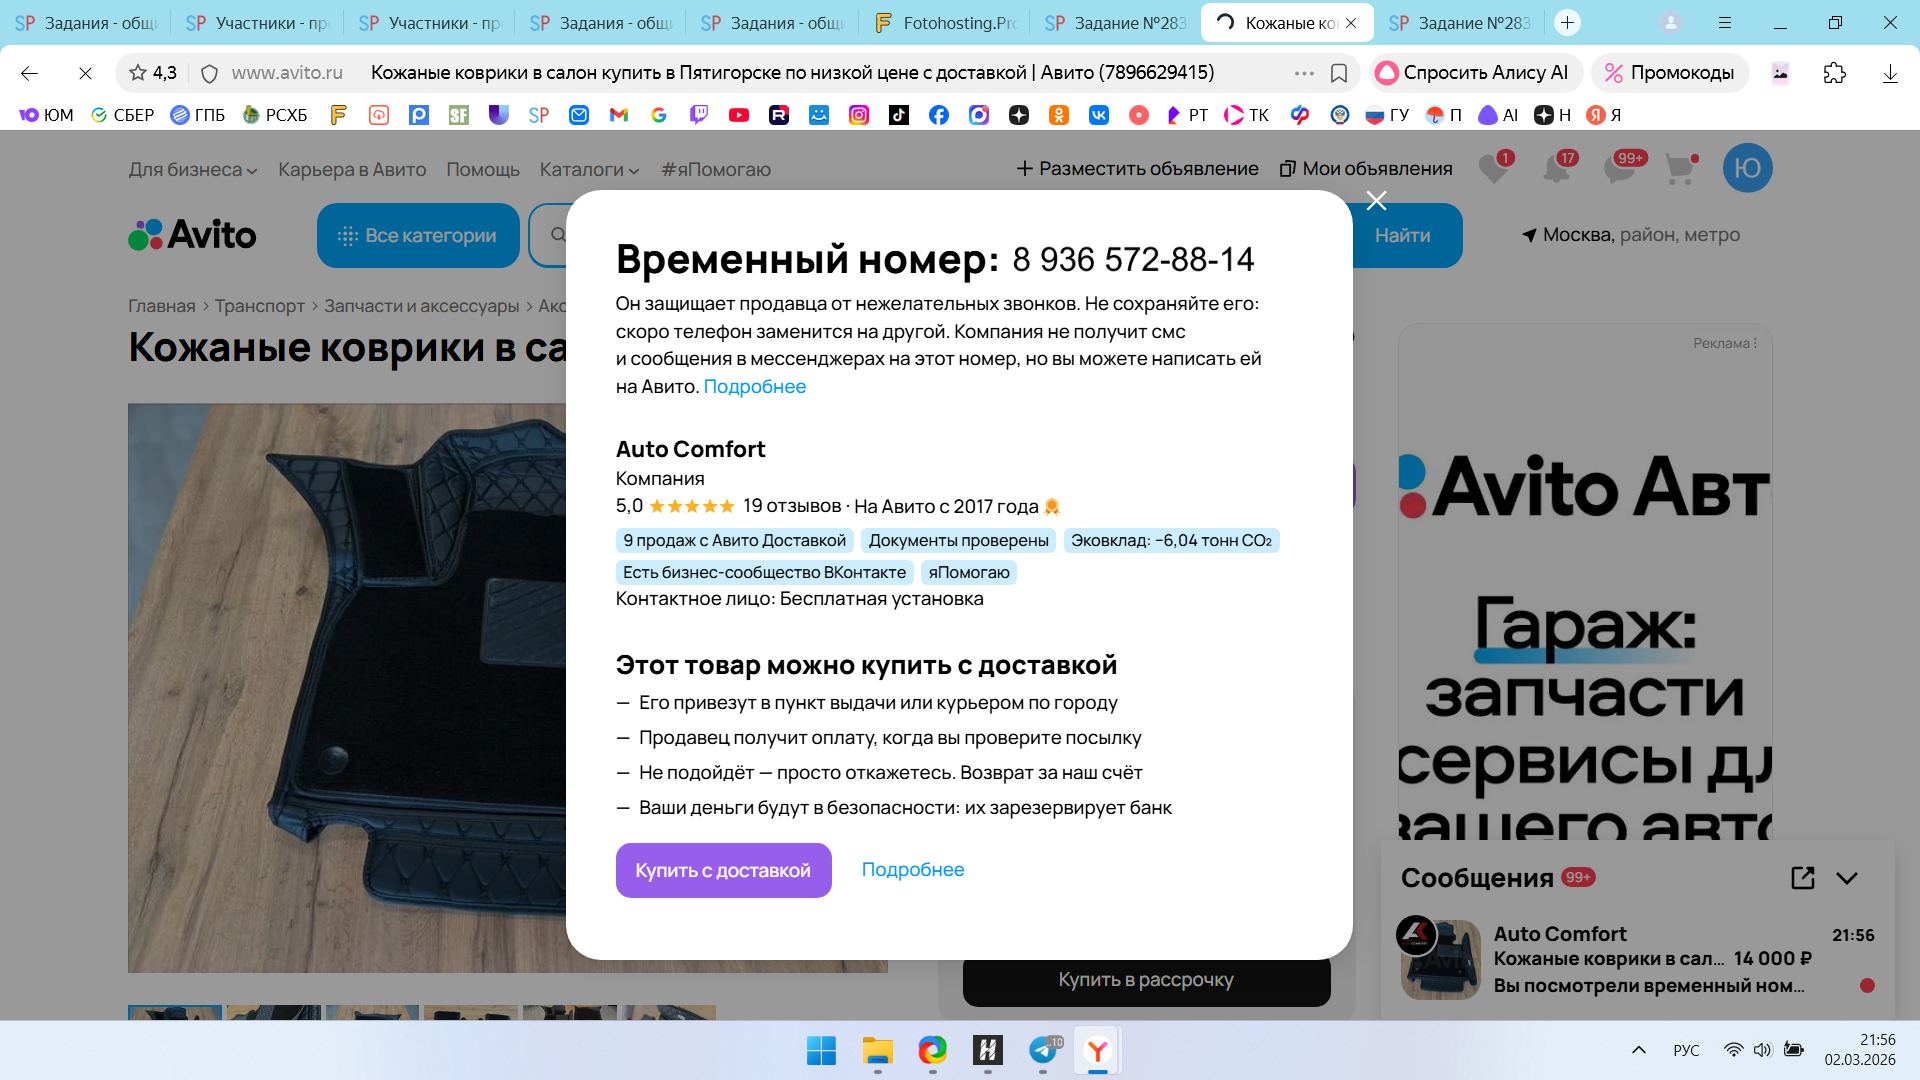Close the temporary number popup
The image size is (1920, 1080).
(x=1376, y=201)
